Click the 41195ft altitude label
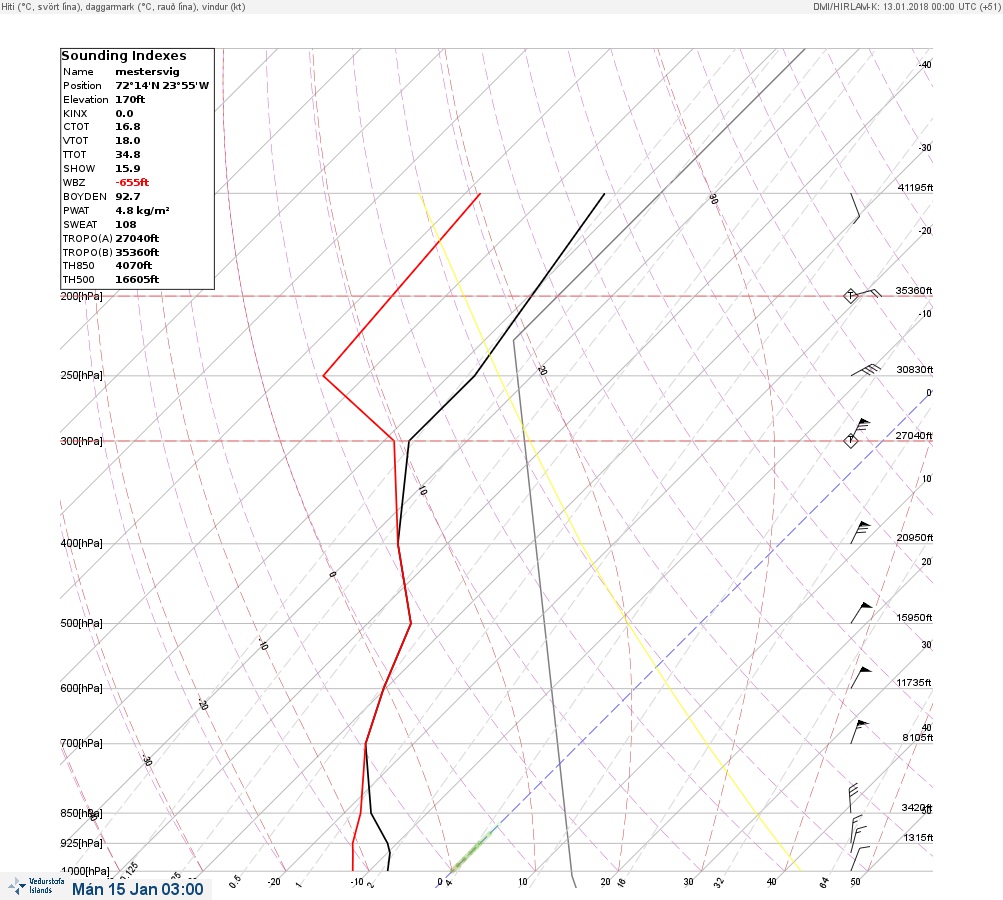Viewport: 1003px width, 900px height. (915, 187)
